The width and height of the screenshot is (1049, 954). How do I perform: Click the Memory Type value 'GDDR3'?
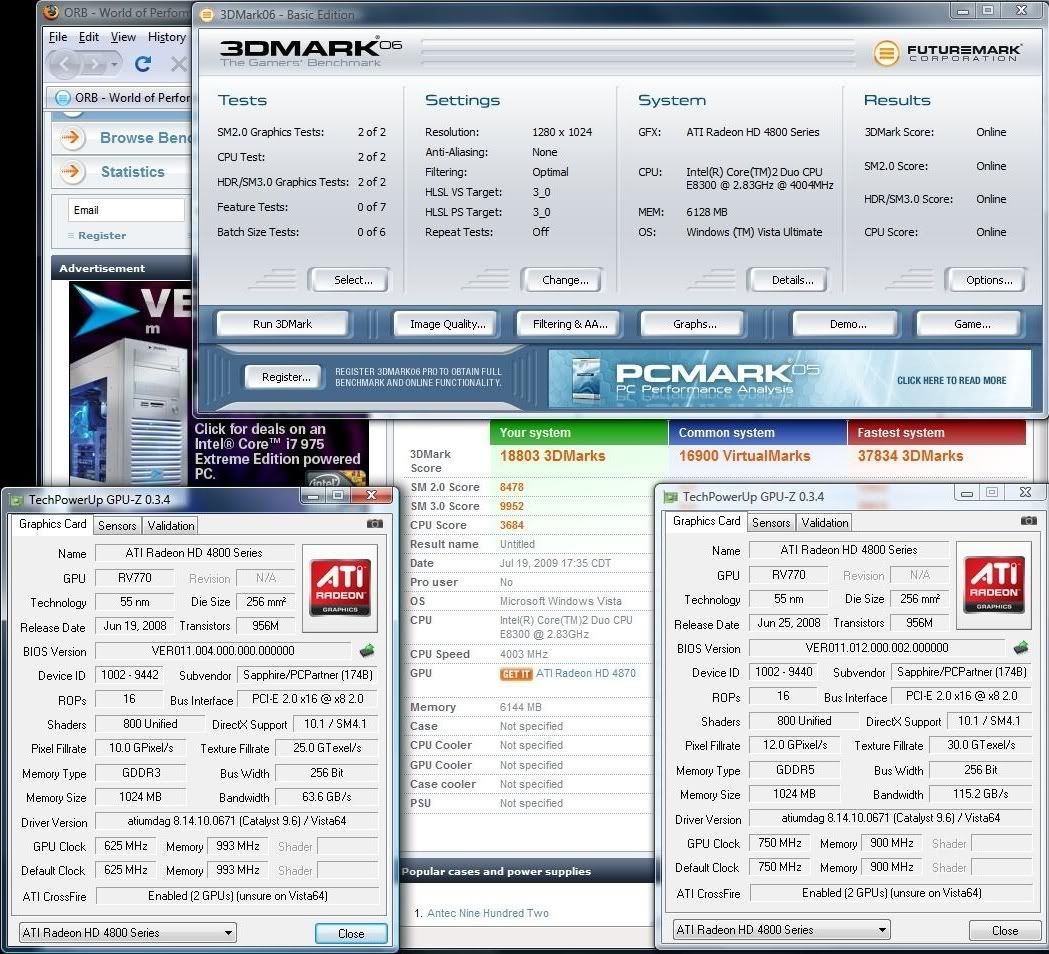(x=141, y=773)
